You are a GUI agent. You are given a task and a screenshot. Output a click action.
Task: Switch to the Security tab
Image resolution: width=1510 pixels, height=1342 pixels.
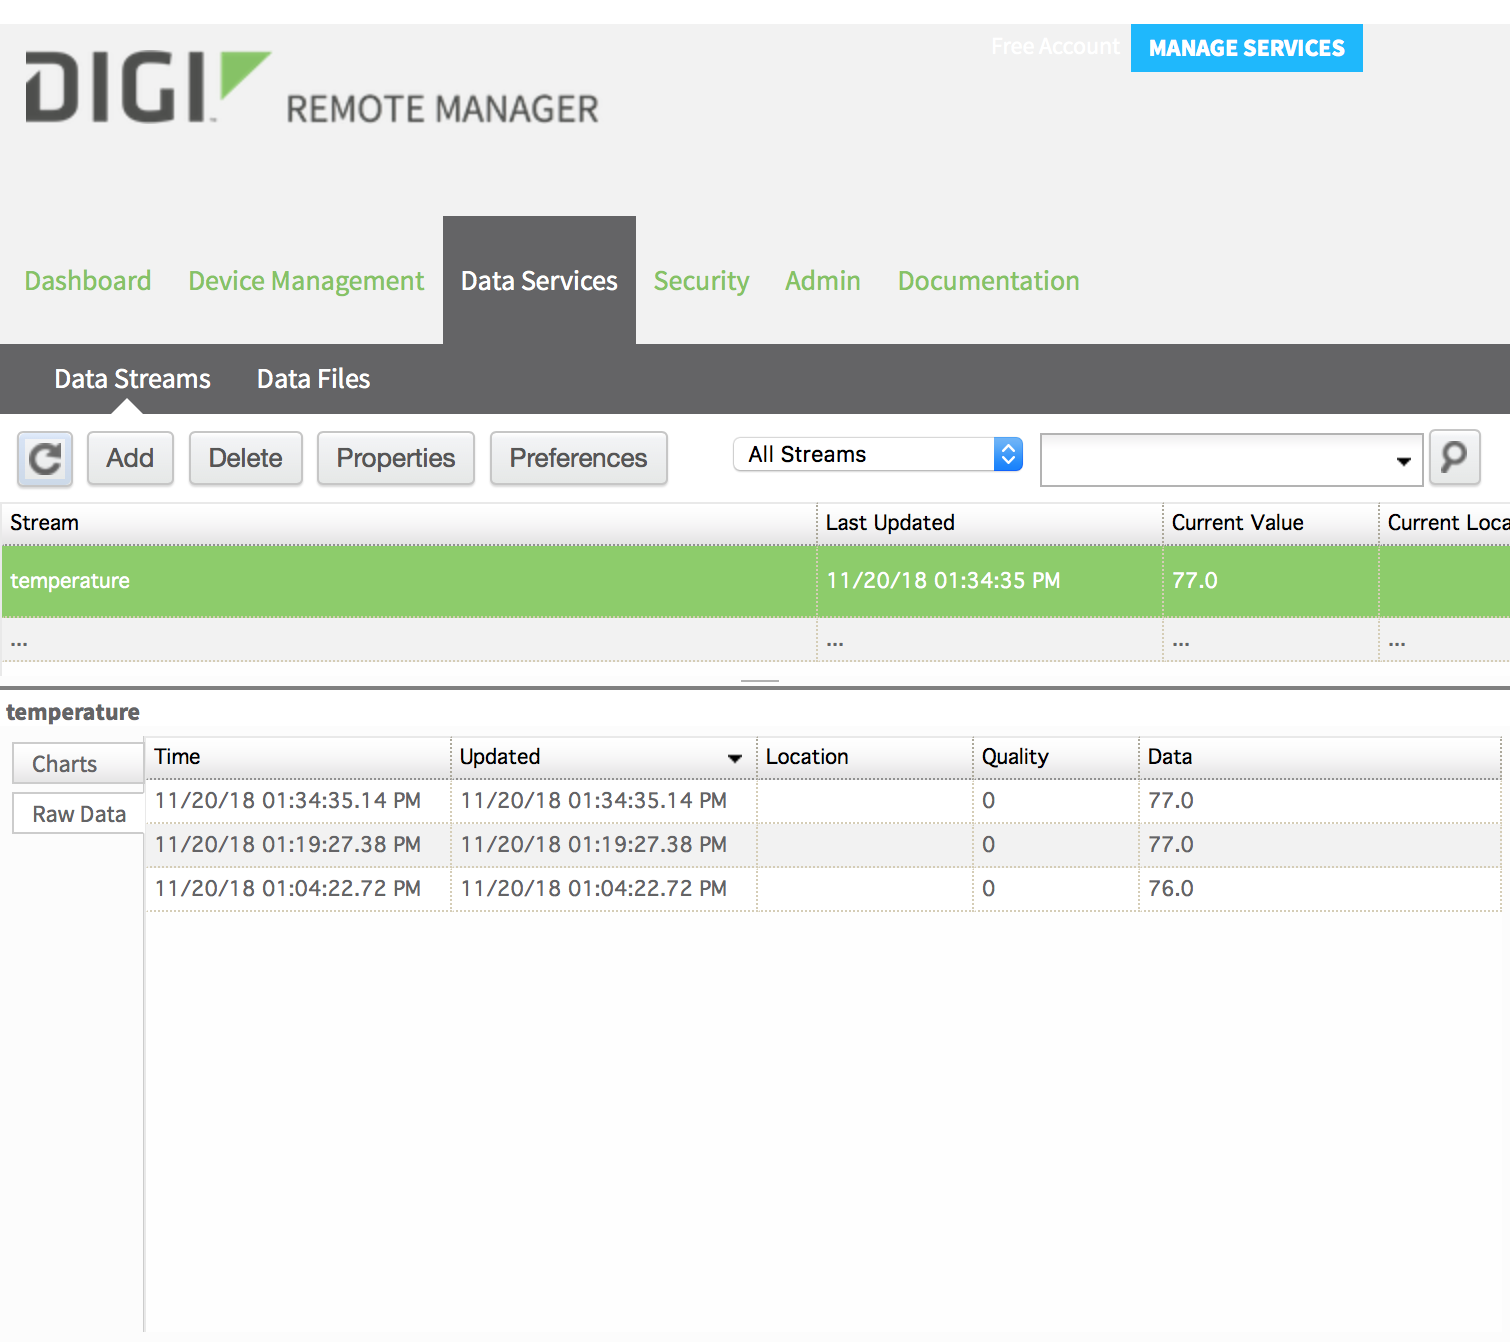[x=701, y=281]
